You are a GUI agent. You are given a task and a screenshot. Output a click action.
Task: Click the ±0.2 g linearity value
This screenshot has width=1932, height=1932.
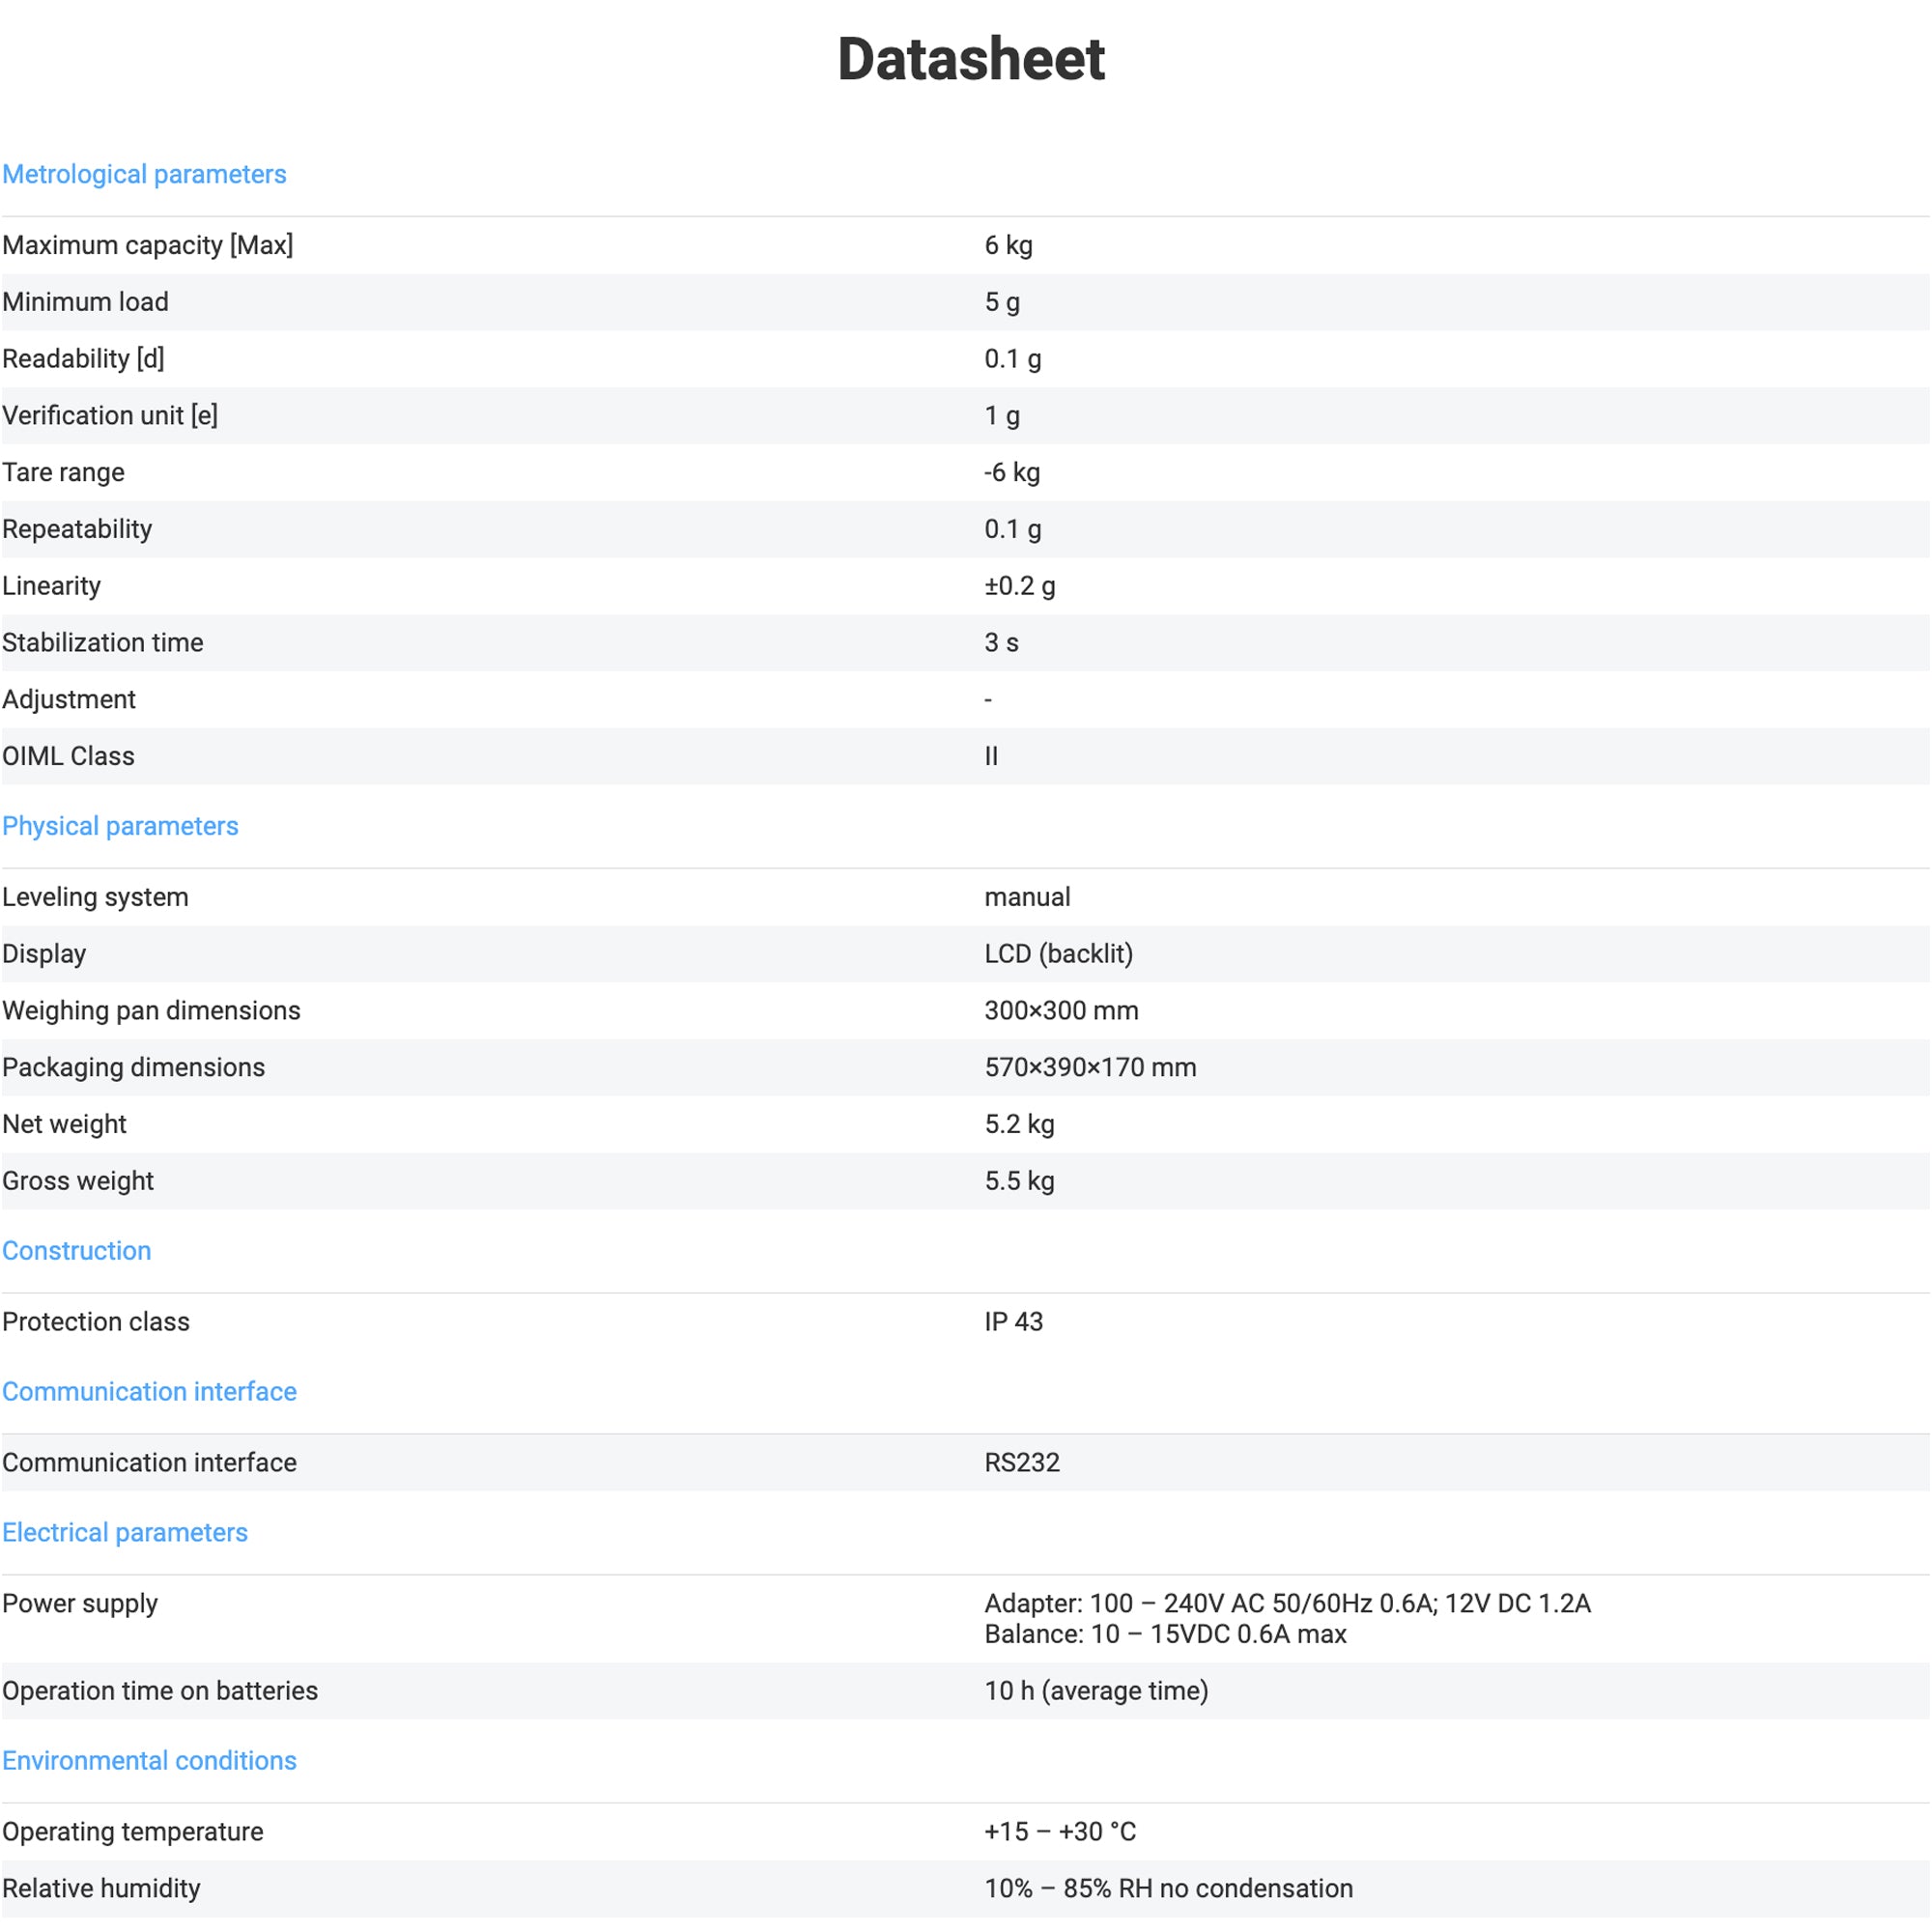point(1019,585)
